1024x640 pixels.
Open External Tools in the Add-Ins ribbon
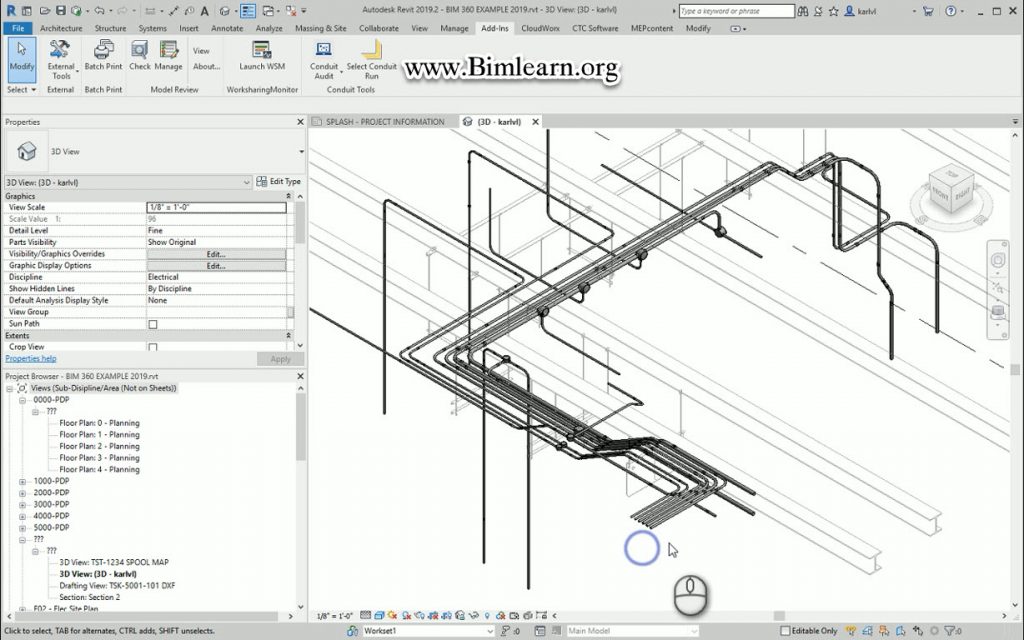(x=60, y=59)
